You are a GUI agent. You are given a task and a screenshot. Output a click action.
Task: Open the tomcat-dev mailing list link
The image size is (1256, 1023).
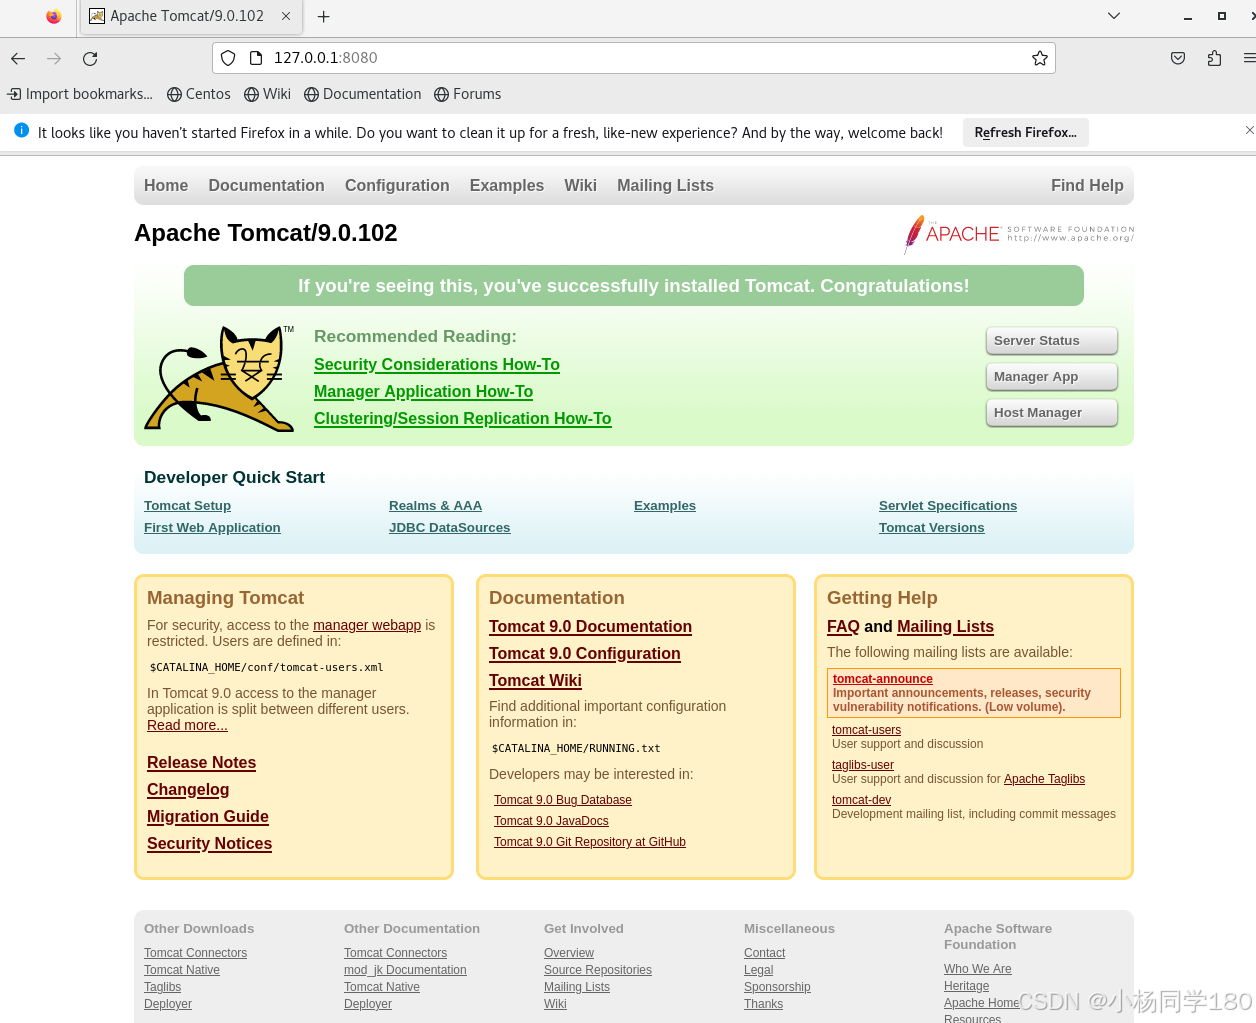click(861, 800)
